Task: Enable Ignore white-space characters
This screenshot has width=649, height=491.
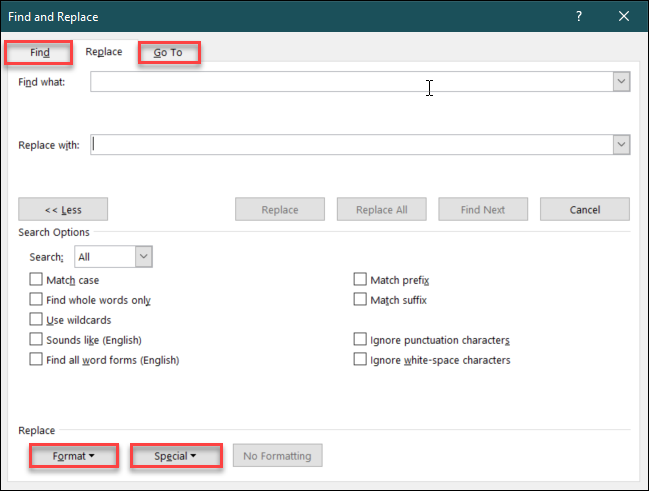Action: [360, 359]
